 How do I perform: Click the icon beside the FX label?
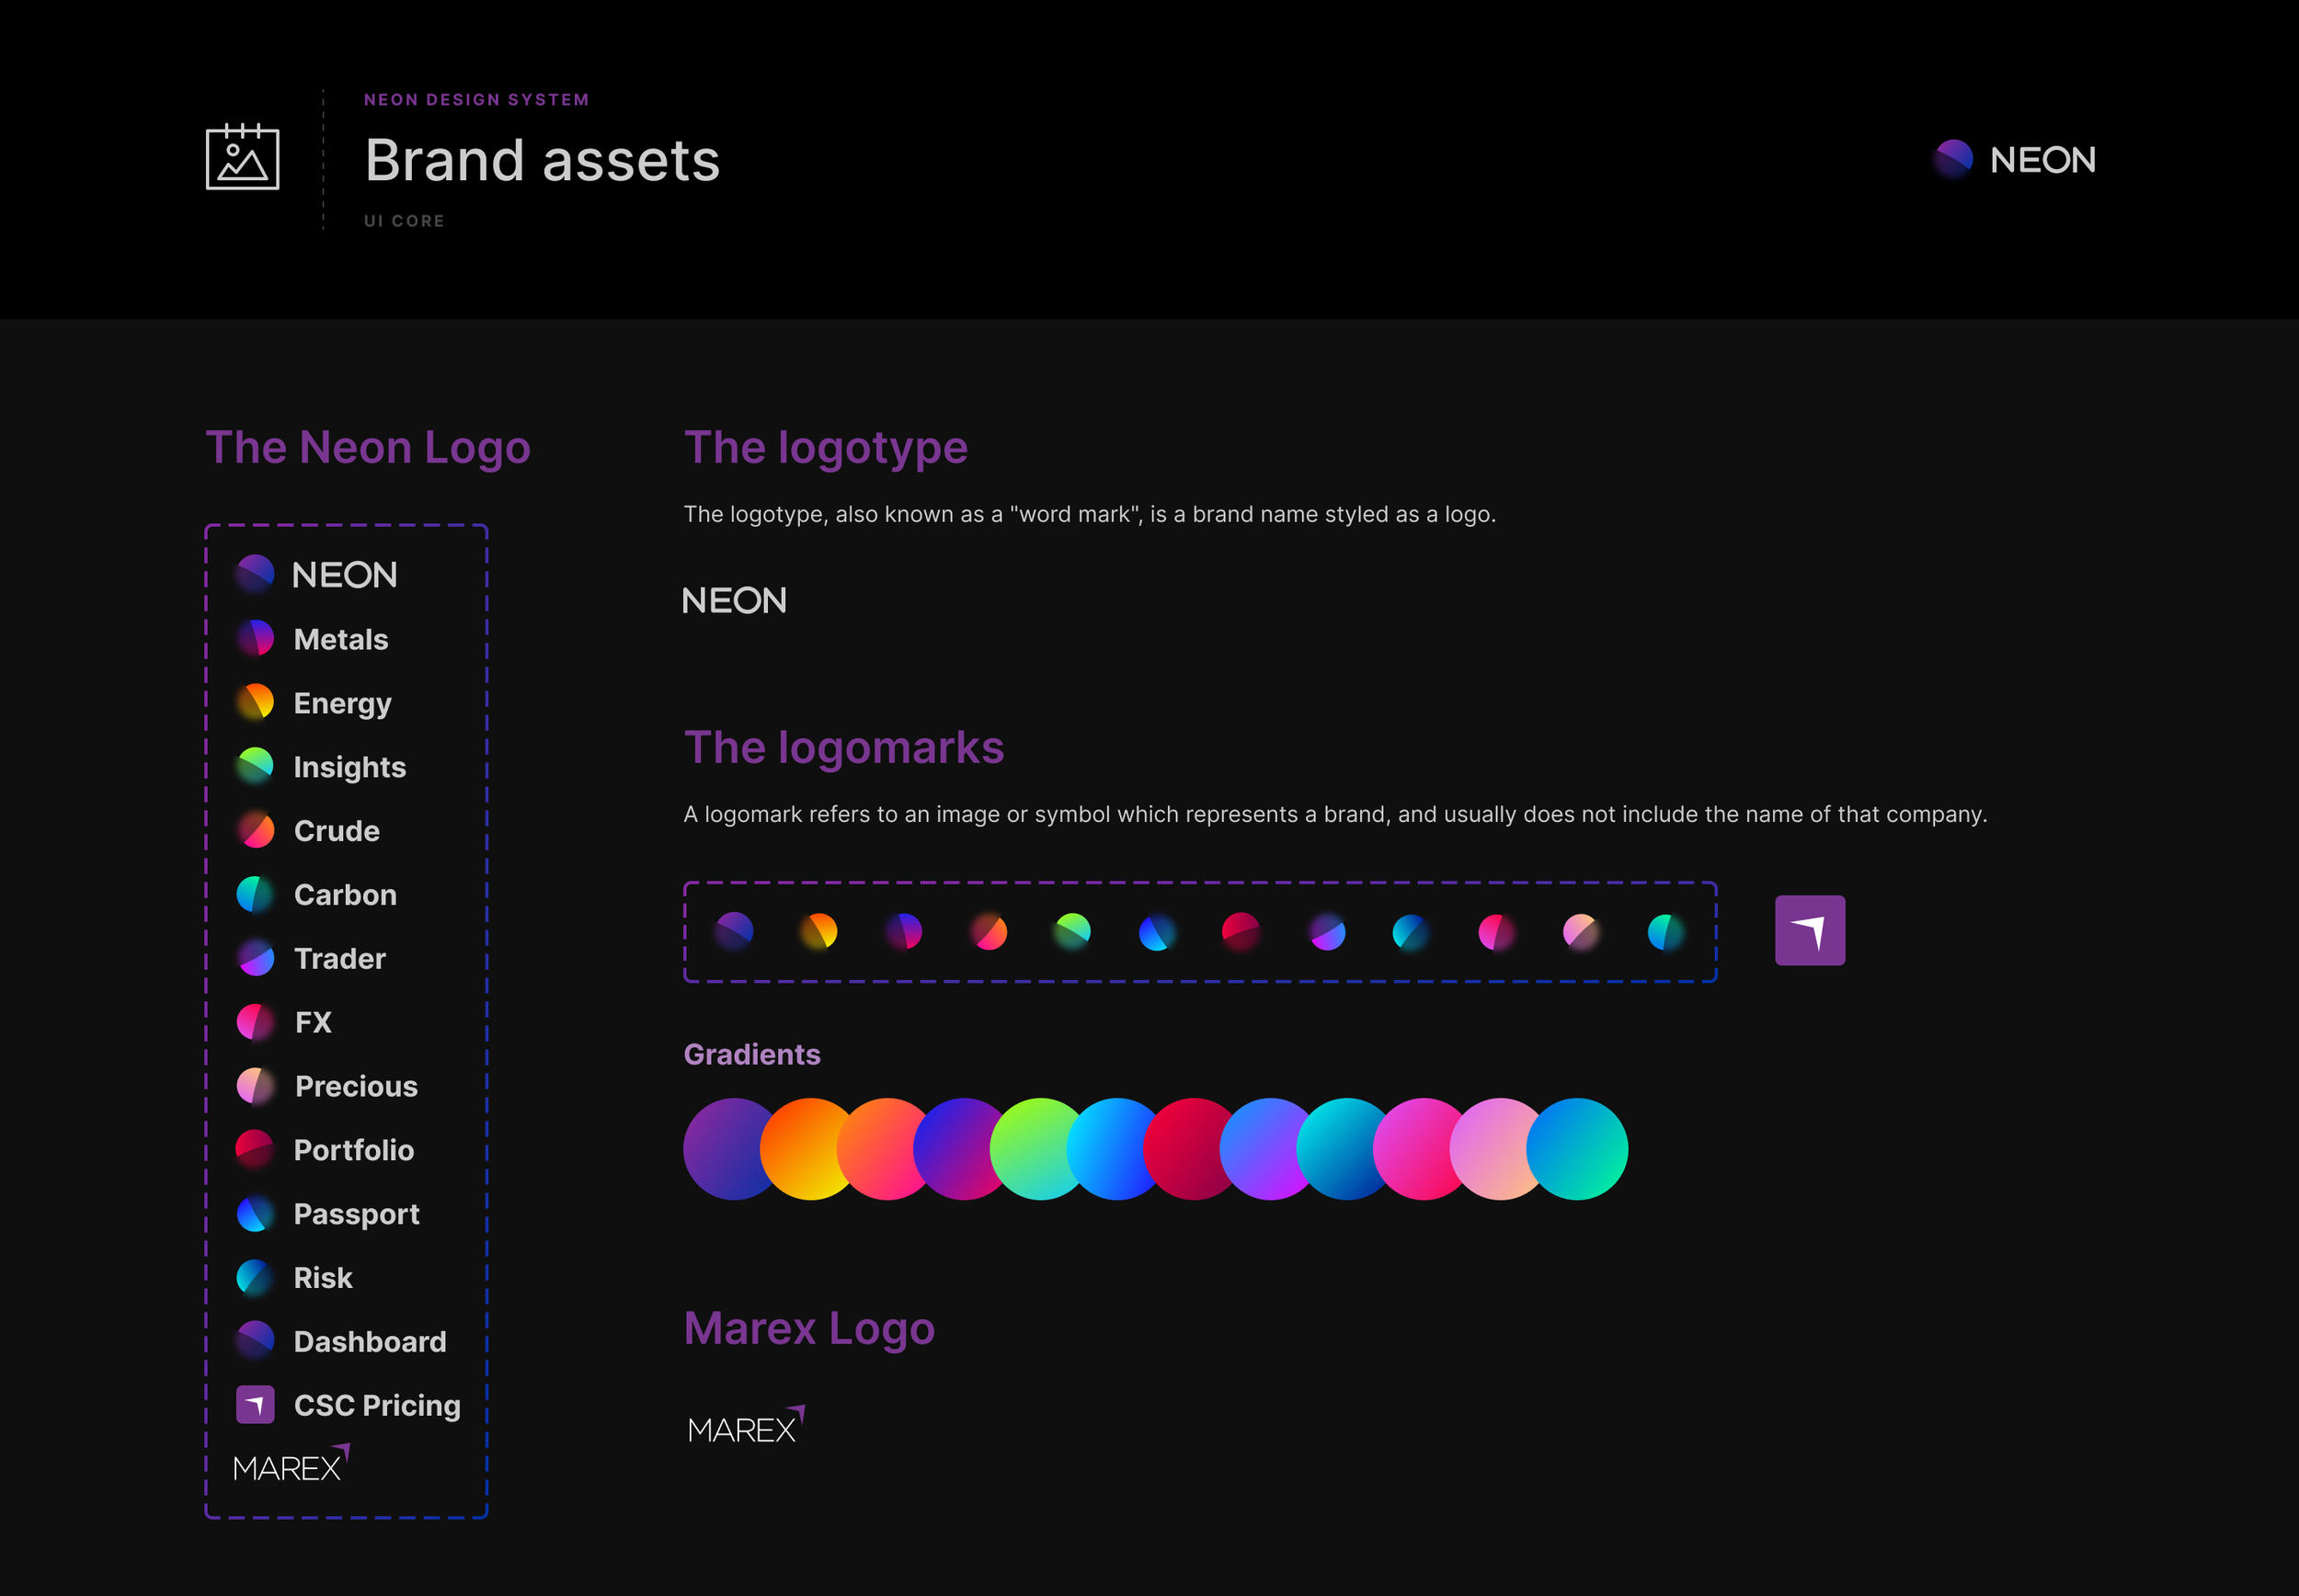(x=255, y=1022)
